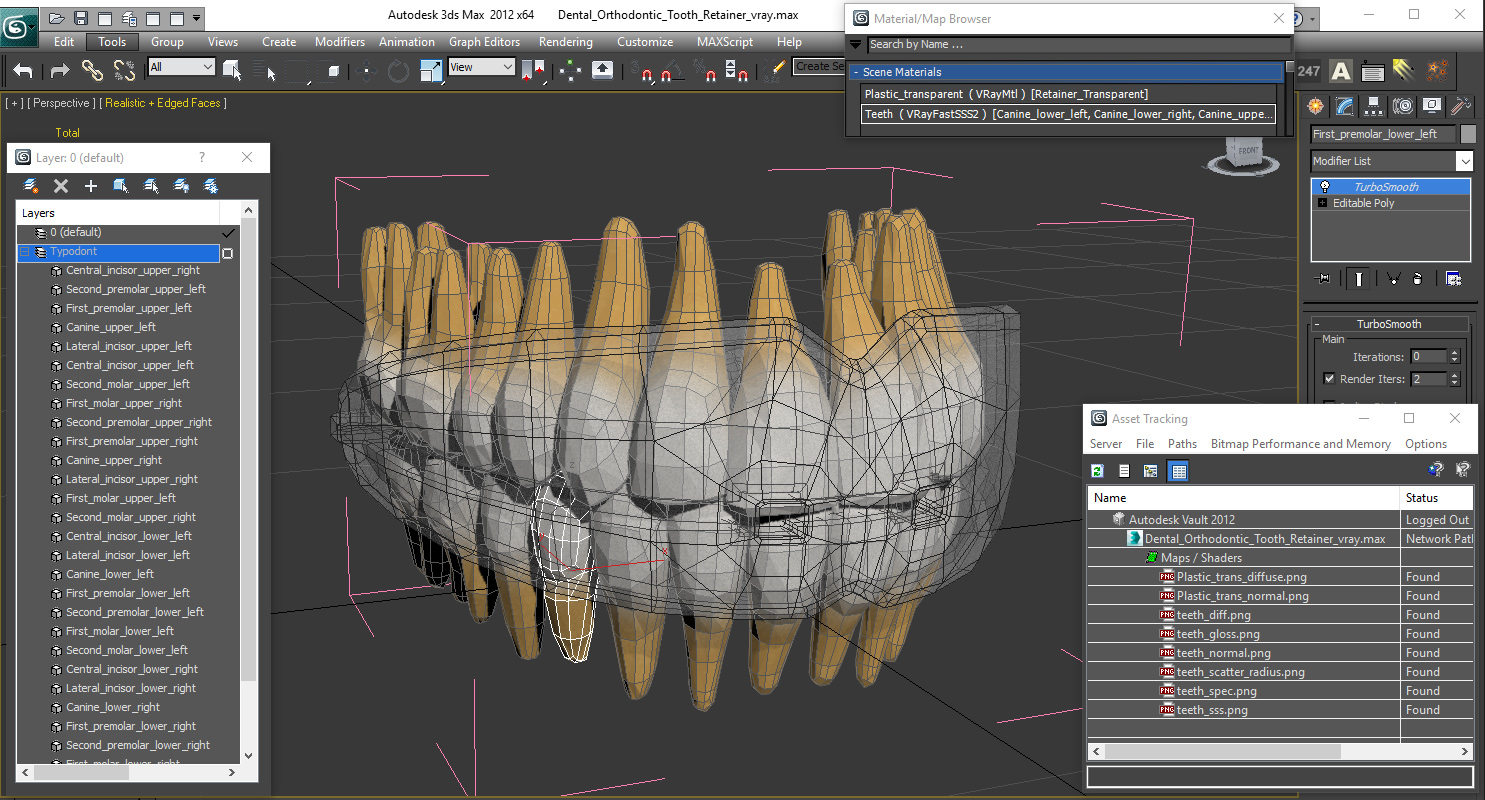Toggle Angle Snap in main toolbar

673,70
